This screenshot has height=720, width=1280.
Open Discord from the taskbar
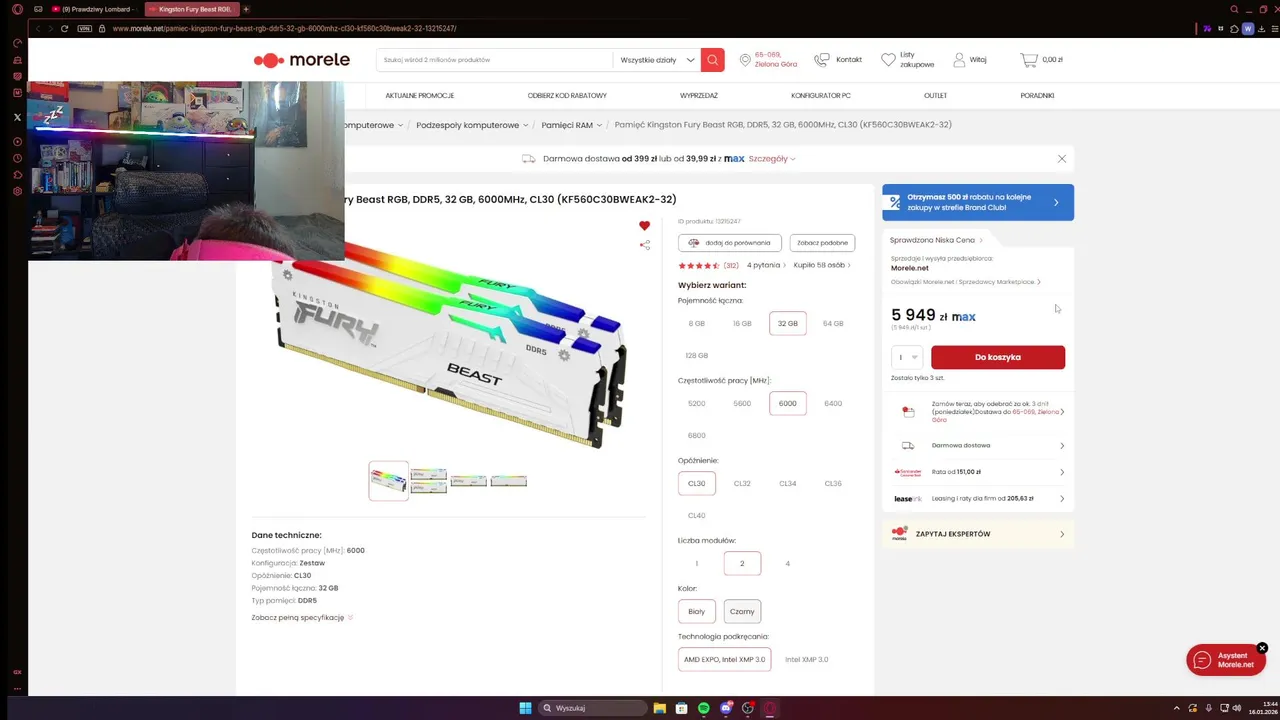726,708
